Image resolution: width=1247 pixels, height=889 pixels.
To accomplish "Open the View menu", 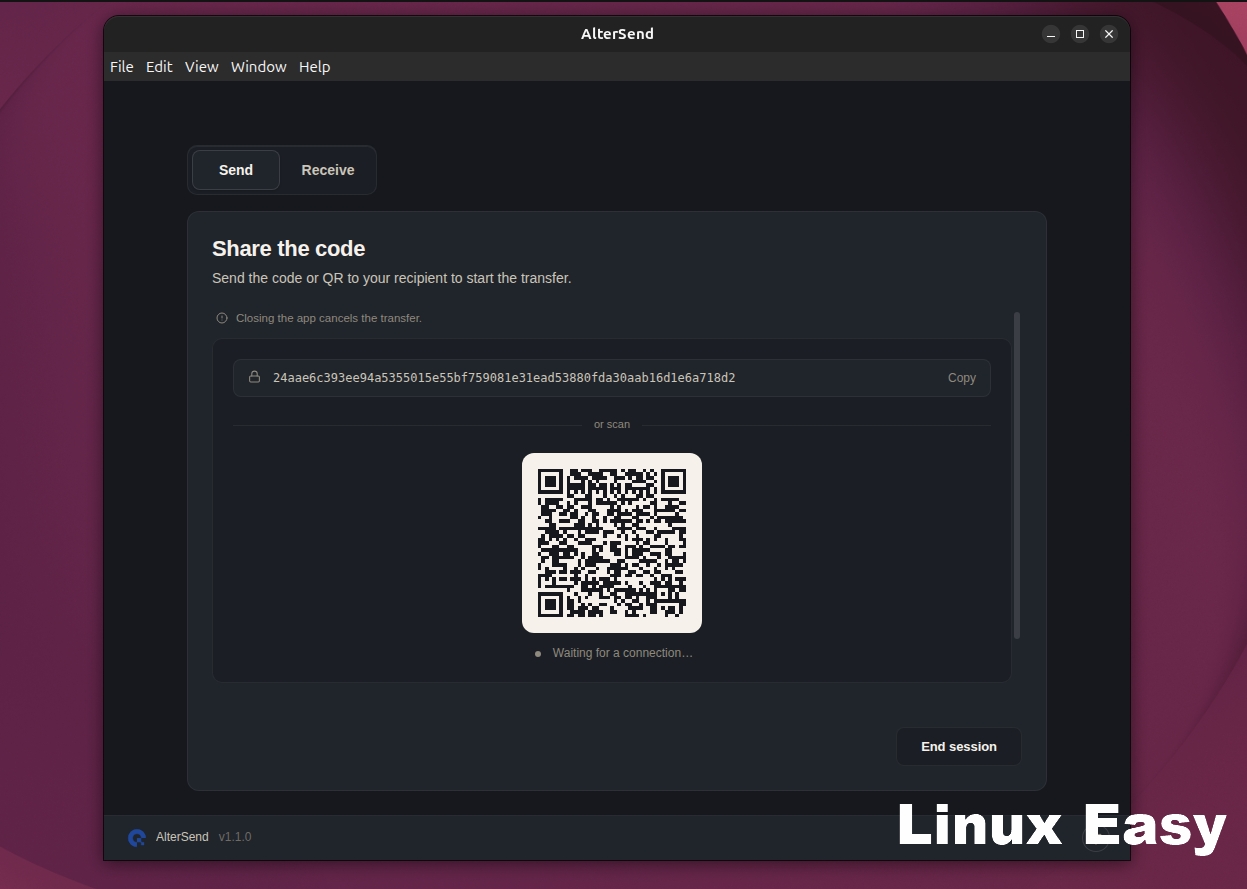I will coord(201,67).
